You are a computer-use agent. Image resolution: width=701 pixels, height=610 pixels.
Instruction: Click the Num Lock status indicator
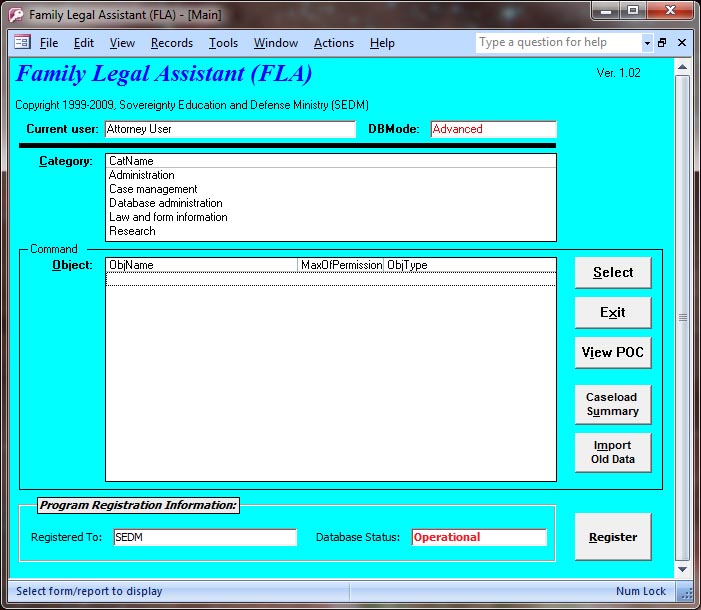(x=641, y=591)
